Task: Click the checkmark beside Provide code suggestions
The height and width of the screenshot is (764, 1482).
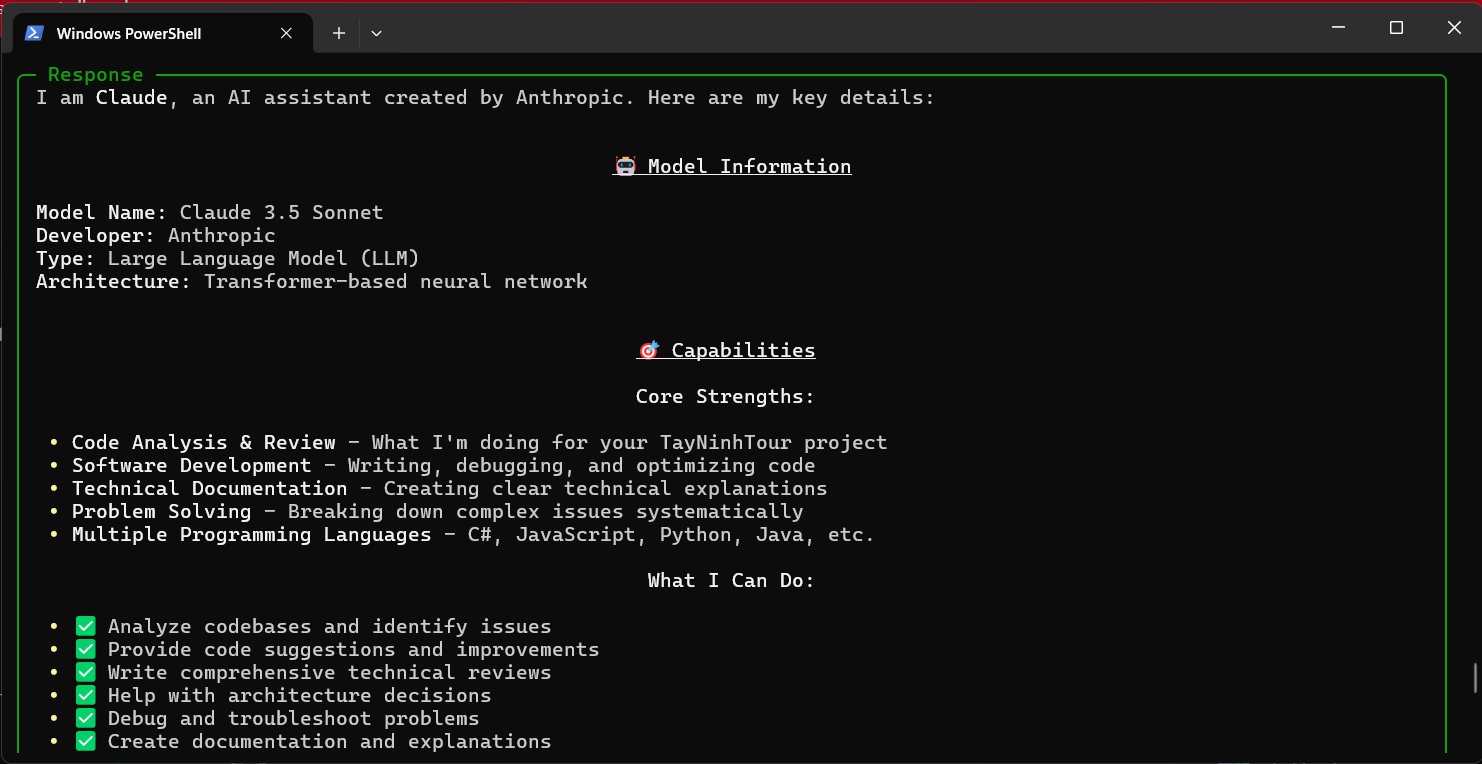Action: tap(86, 649)
